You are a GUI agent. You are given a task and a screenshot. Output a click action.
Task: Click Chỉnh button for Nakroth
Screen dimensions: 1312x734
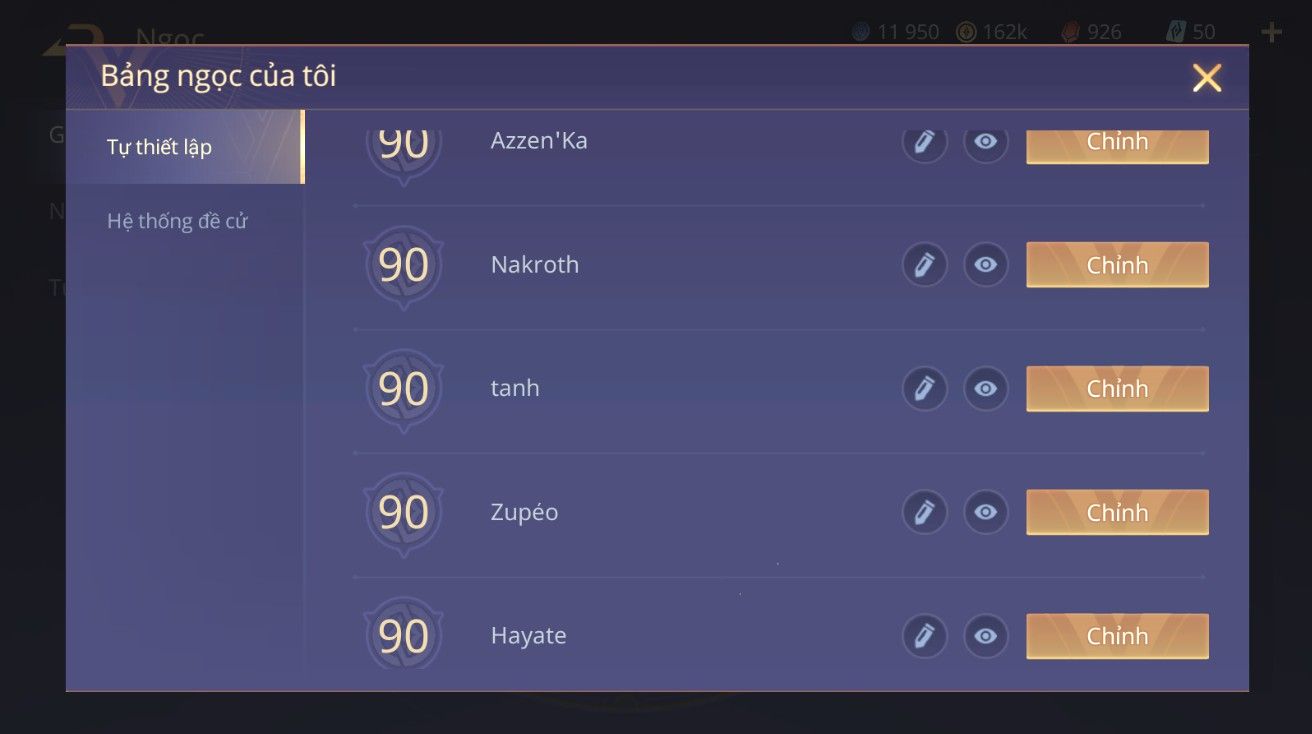pyautogui.click(x=1117, y=265)
